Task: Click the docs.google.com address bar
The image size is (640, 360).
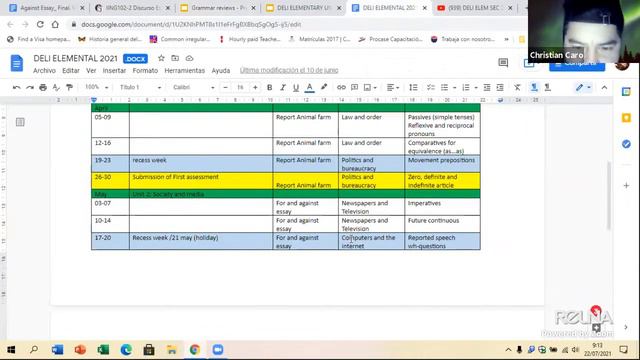Action: (x=191, y=24)
